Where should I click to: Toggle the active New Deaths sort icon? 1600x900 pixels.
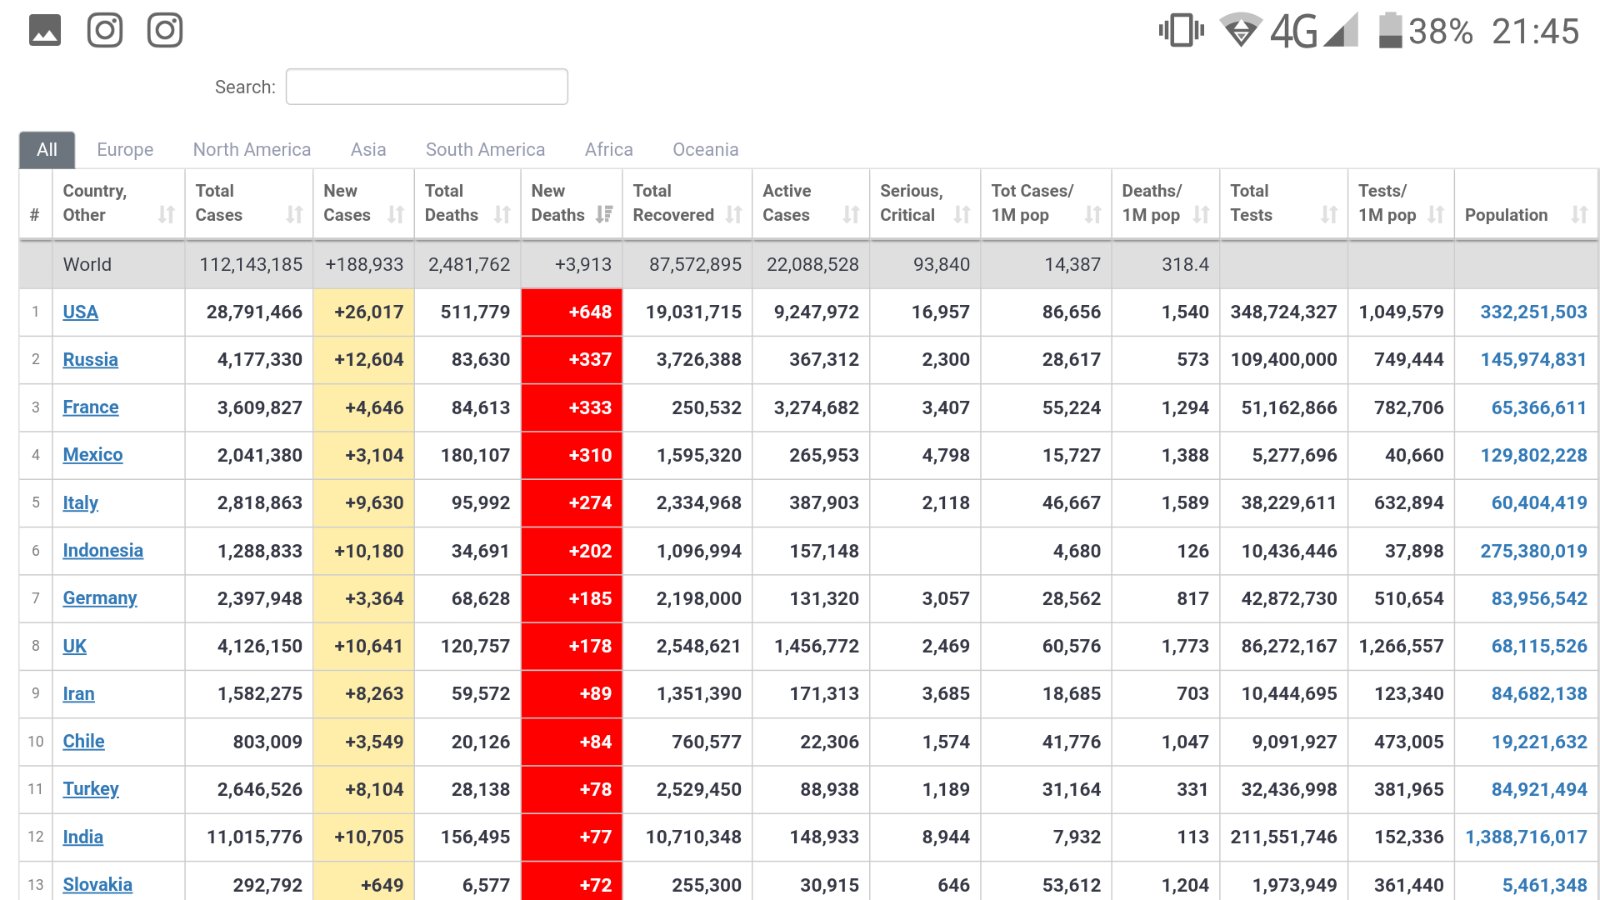point(604,214)
